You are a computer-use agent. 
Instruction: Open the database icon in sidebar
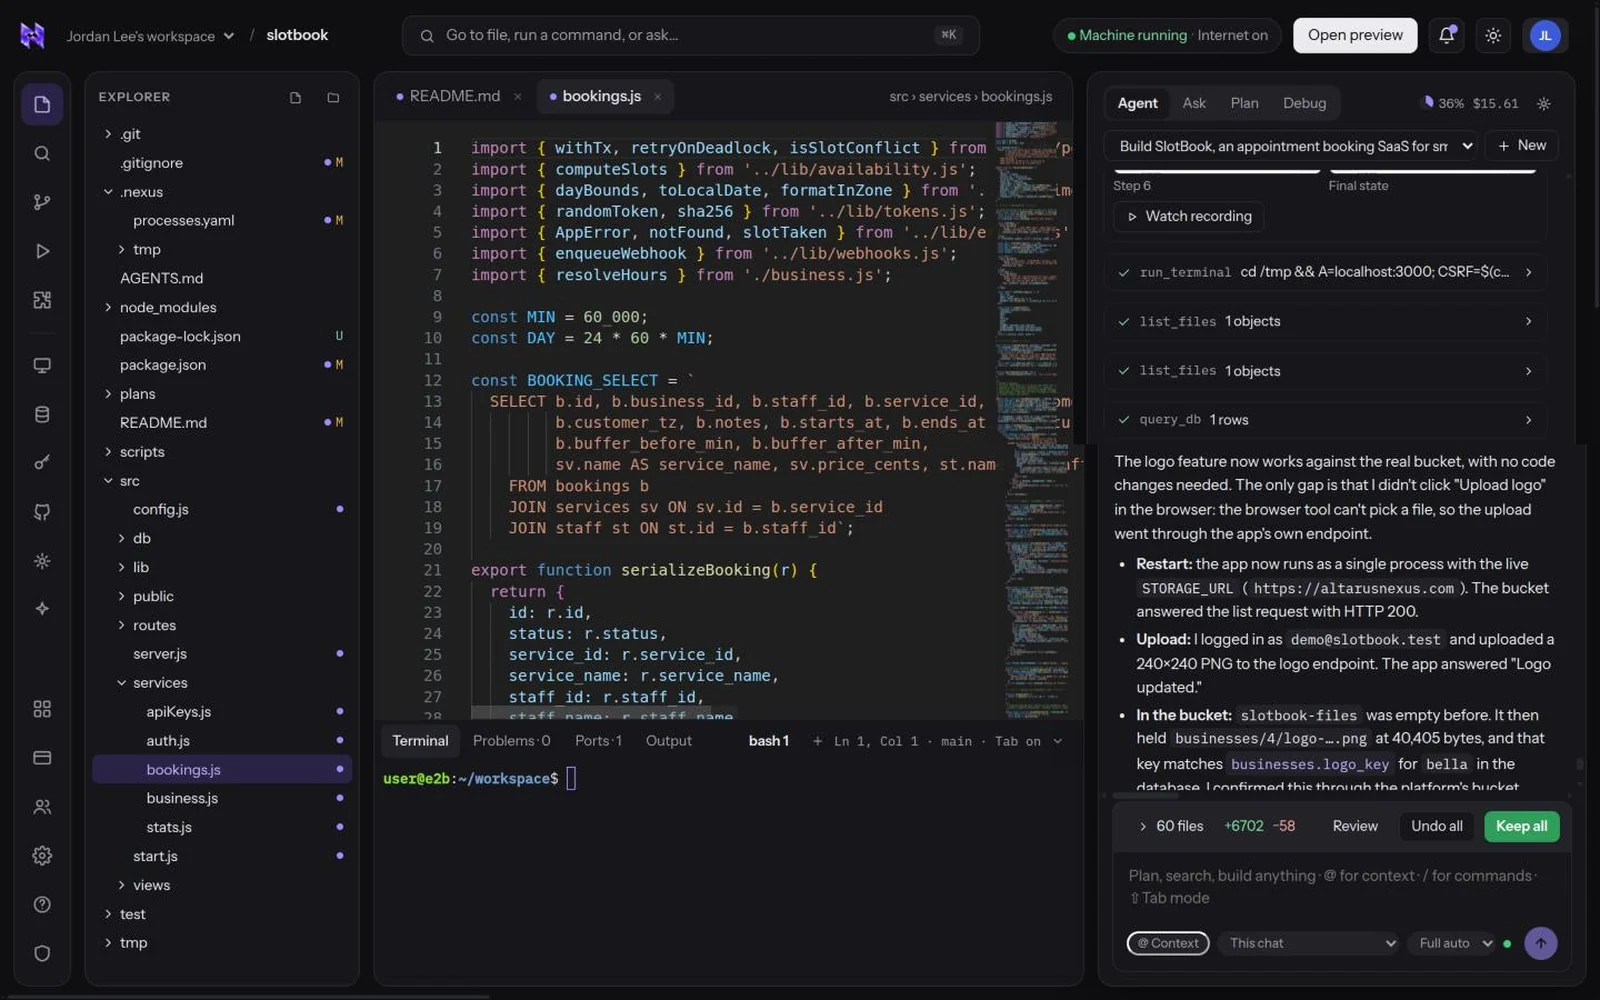click(42, 414)
